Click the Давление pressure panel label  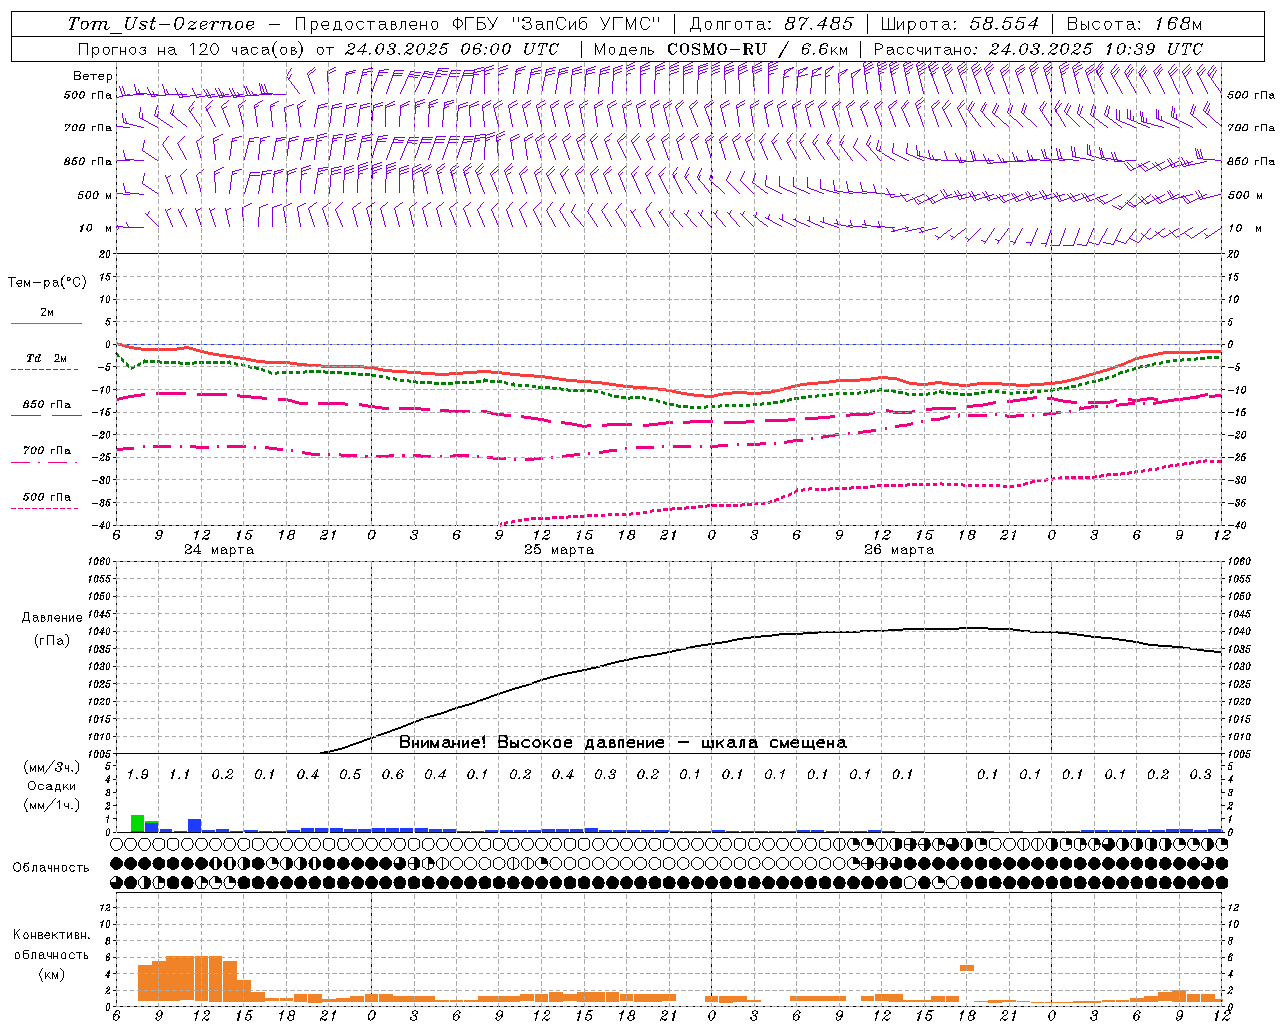52,618
